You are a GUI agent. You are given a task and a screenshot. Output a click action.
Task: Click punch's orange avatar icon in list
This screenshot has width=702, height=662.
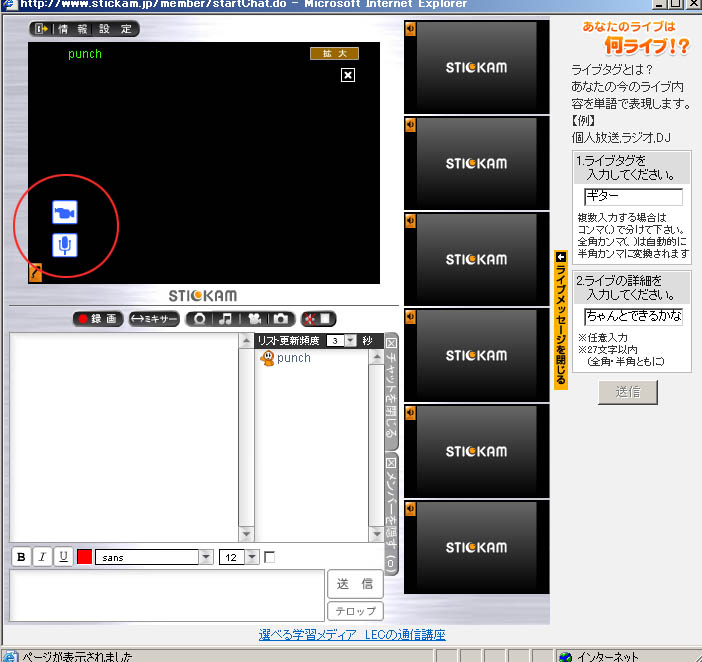click(x=267, y=358)
